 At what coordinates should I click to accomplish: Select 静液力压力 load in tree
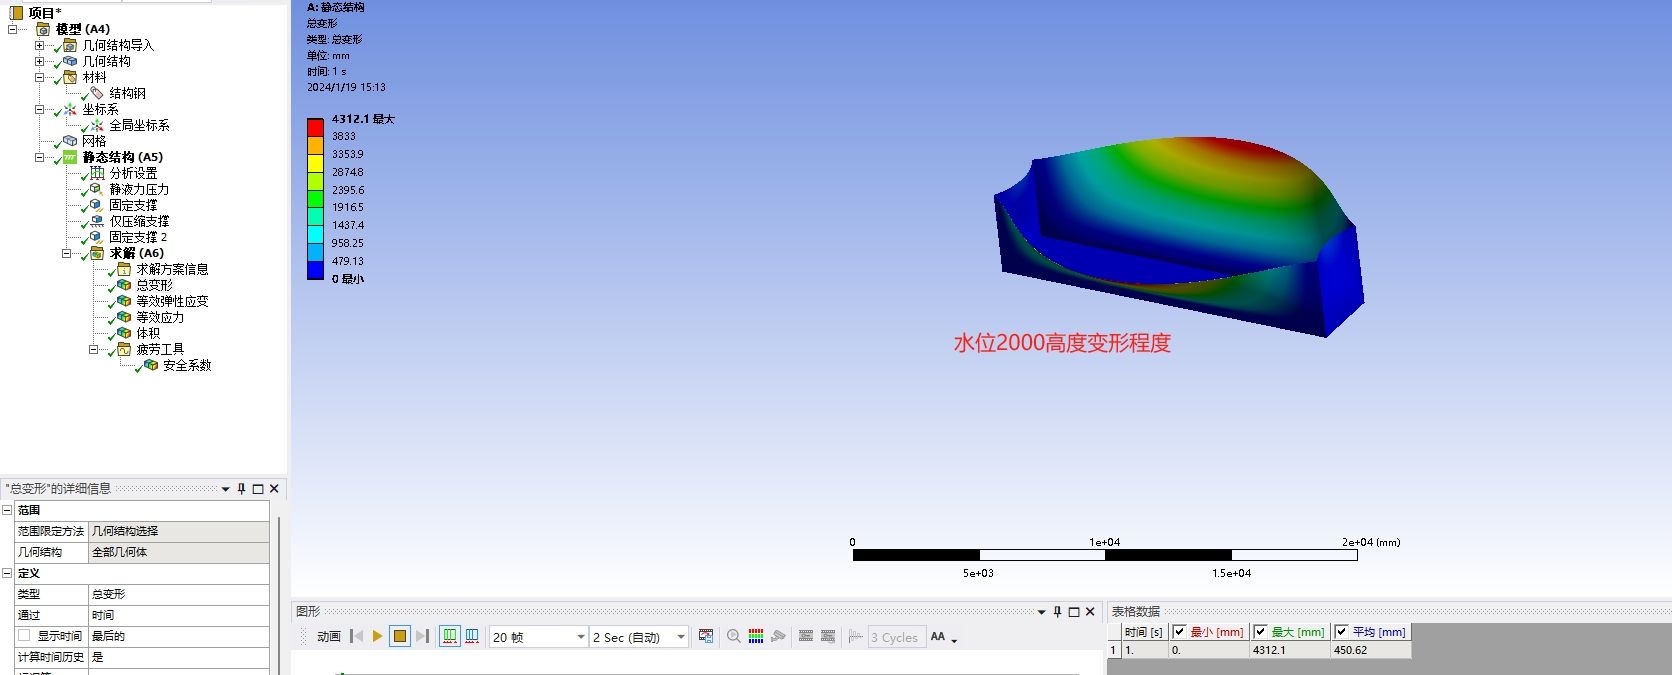coord(139,189)
